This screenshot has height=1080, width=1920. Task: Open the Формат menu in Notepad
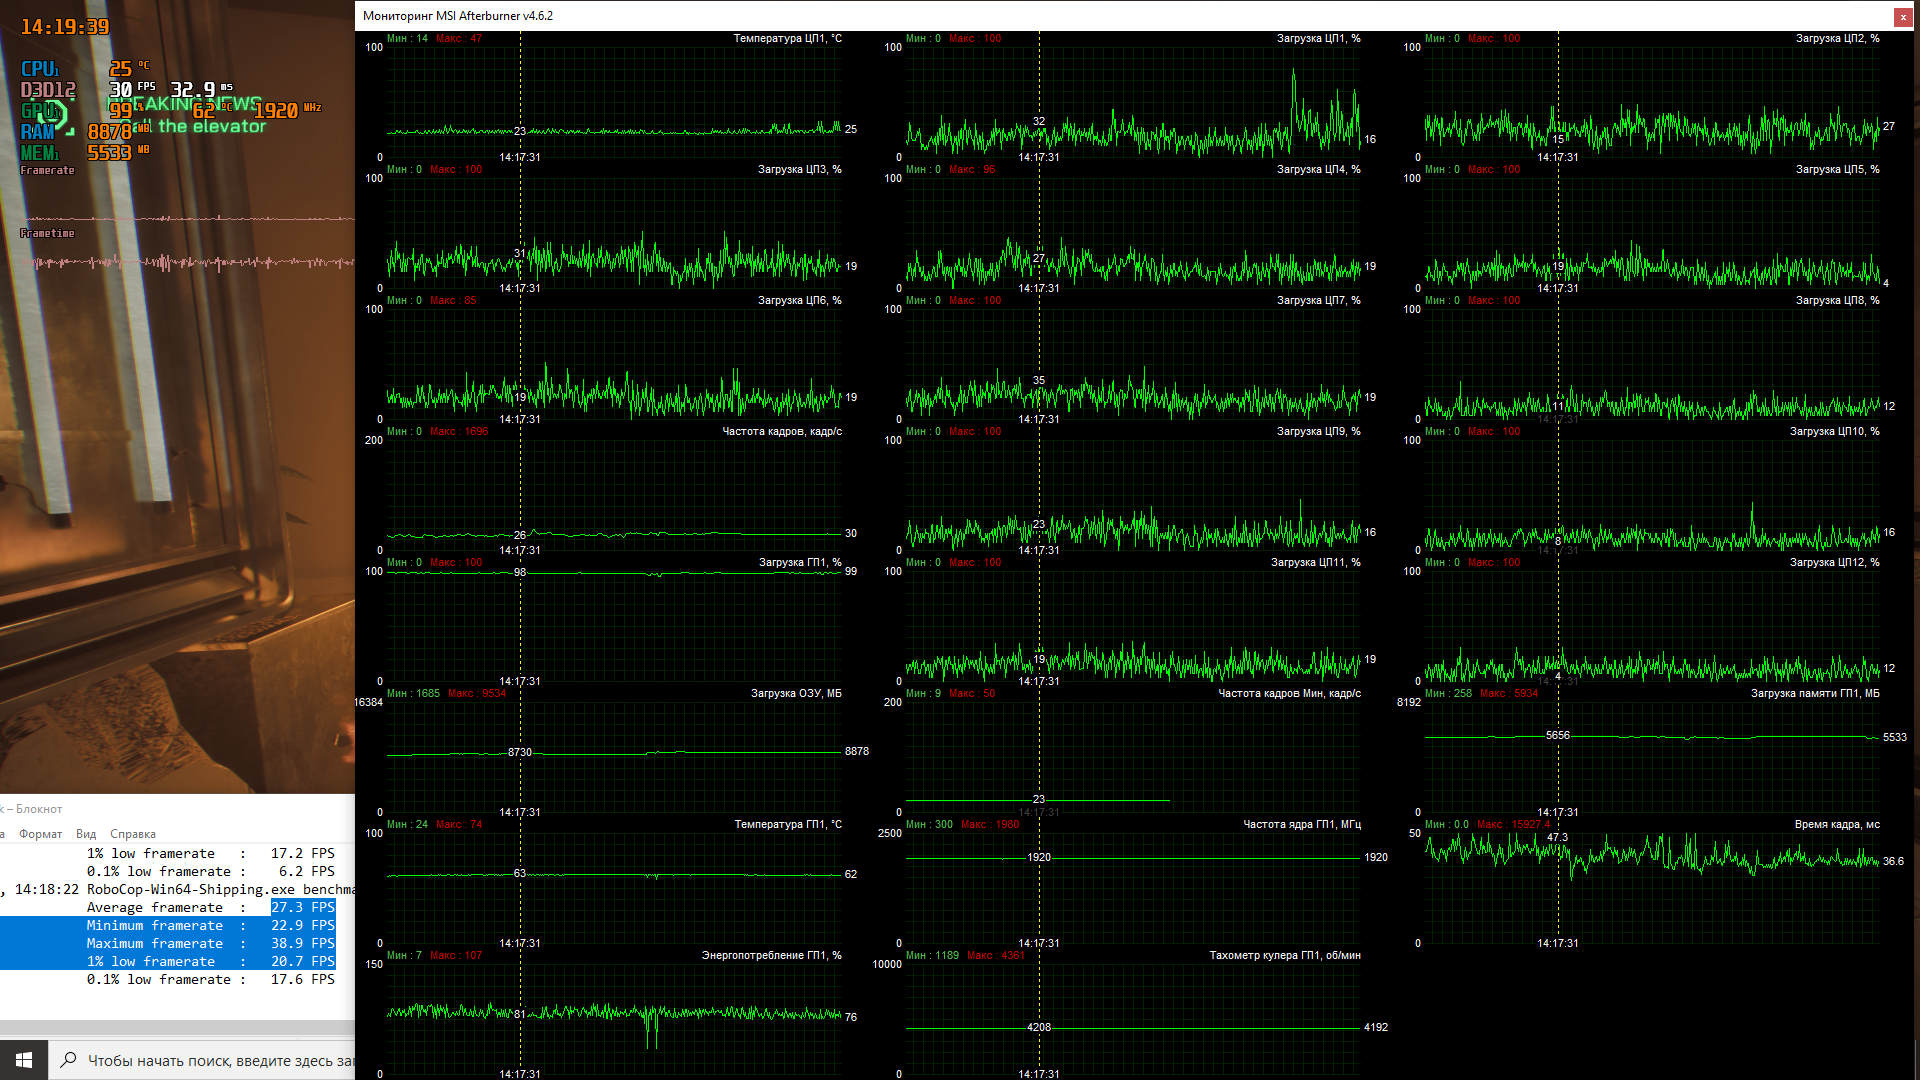(40, 834)
